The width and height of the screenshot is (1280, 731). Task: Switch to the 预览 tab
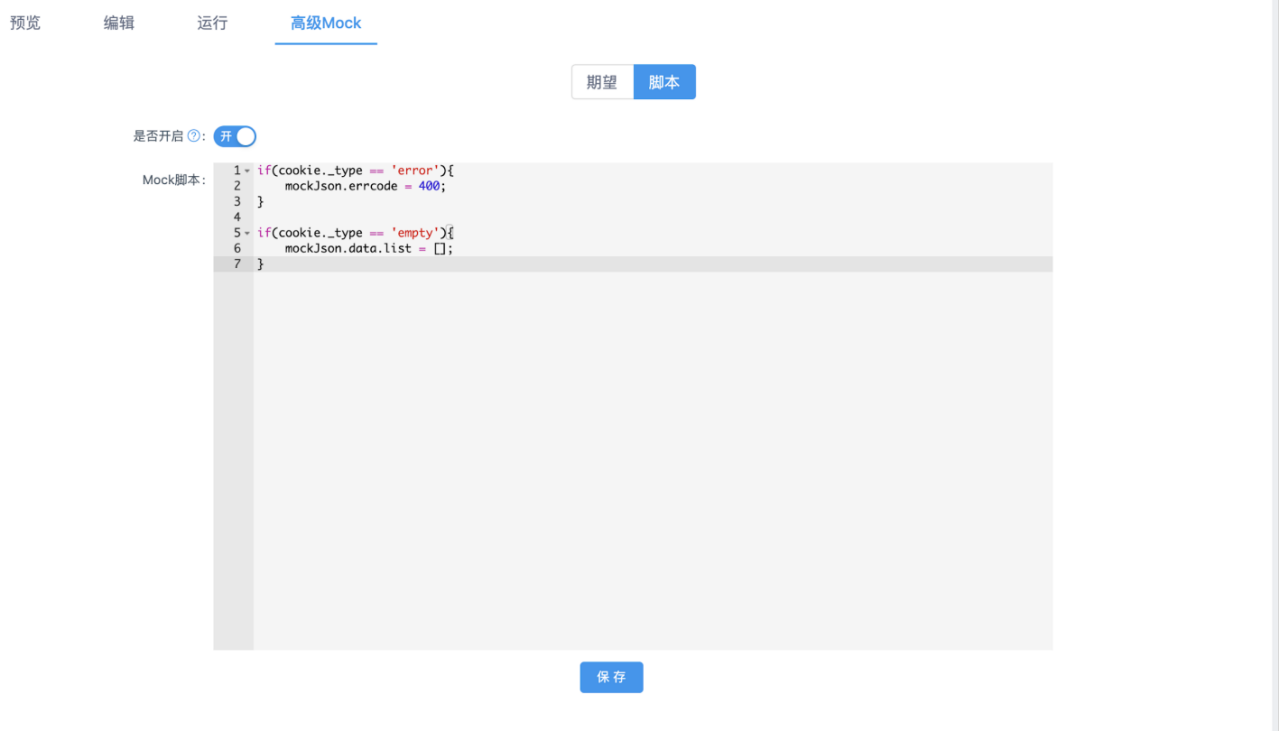click(25, 22)
